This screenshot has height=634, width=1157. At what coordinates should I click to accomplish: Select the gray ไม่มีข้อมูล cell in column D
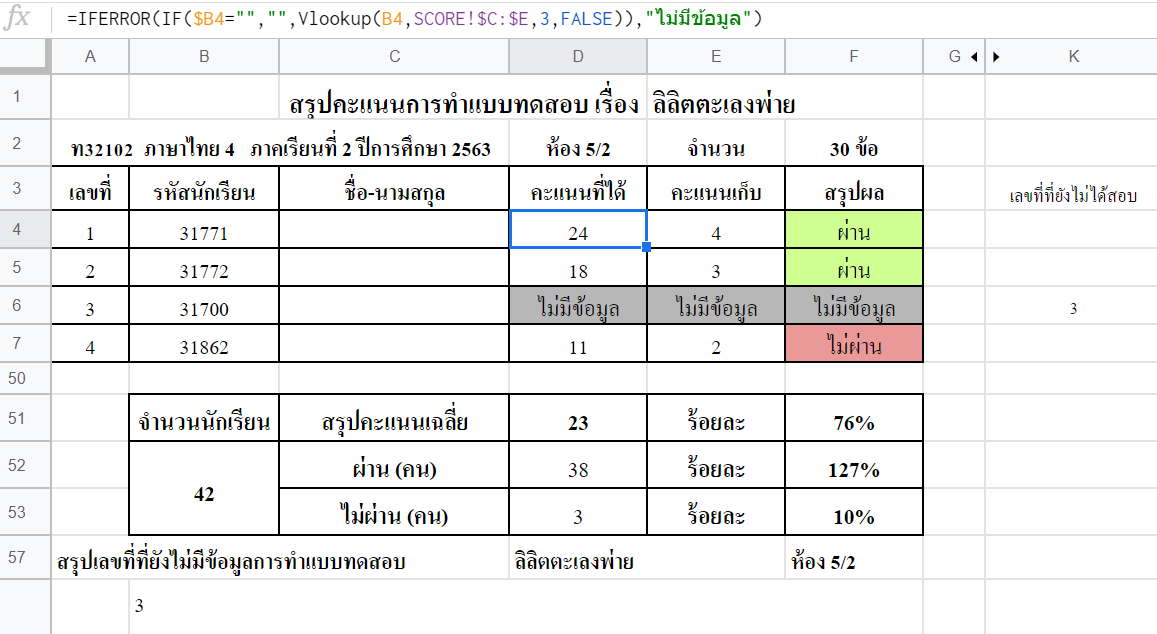[578, 307]
